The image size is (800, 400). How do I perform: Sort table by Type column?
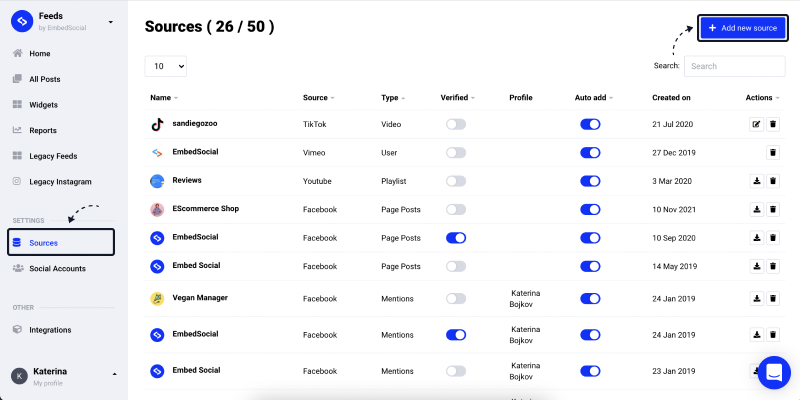coord(393,98)
